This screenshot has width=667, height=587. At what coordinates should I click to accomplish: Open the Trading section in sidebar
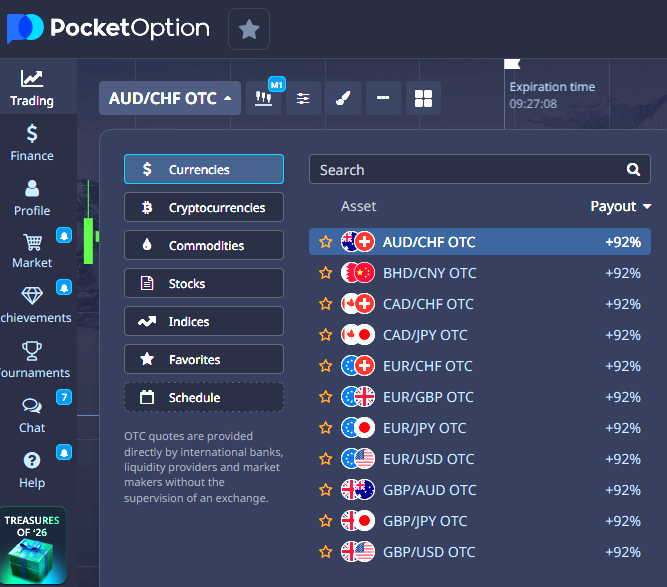click(x=32, y=88)
